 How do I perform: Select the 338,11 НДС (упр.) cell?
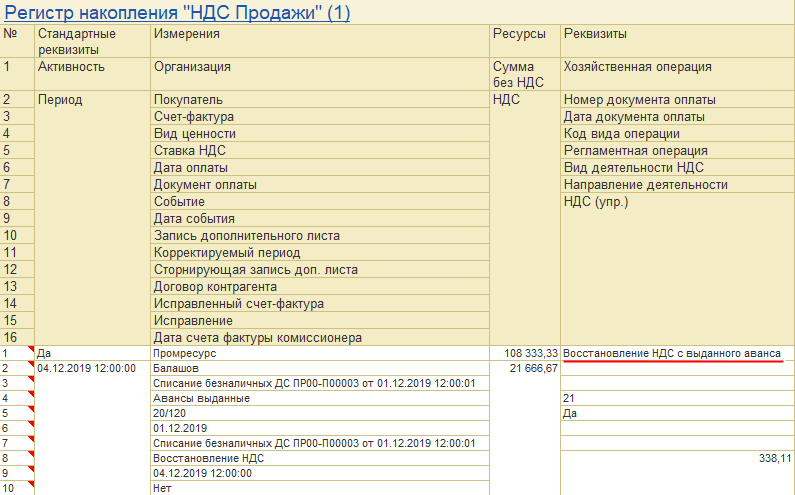tap(677, 458)
